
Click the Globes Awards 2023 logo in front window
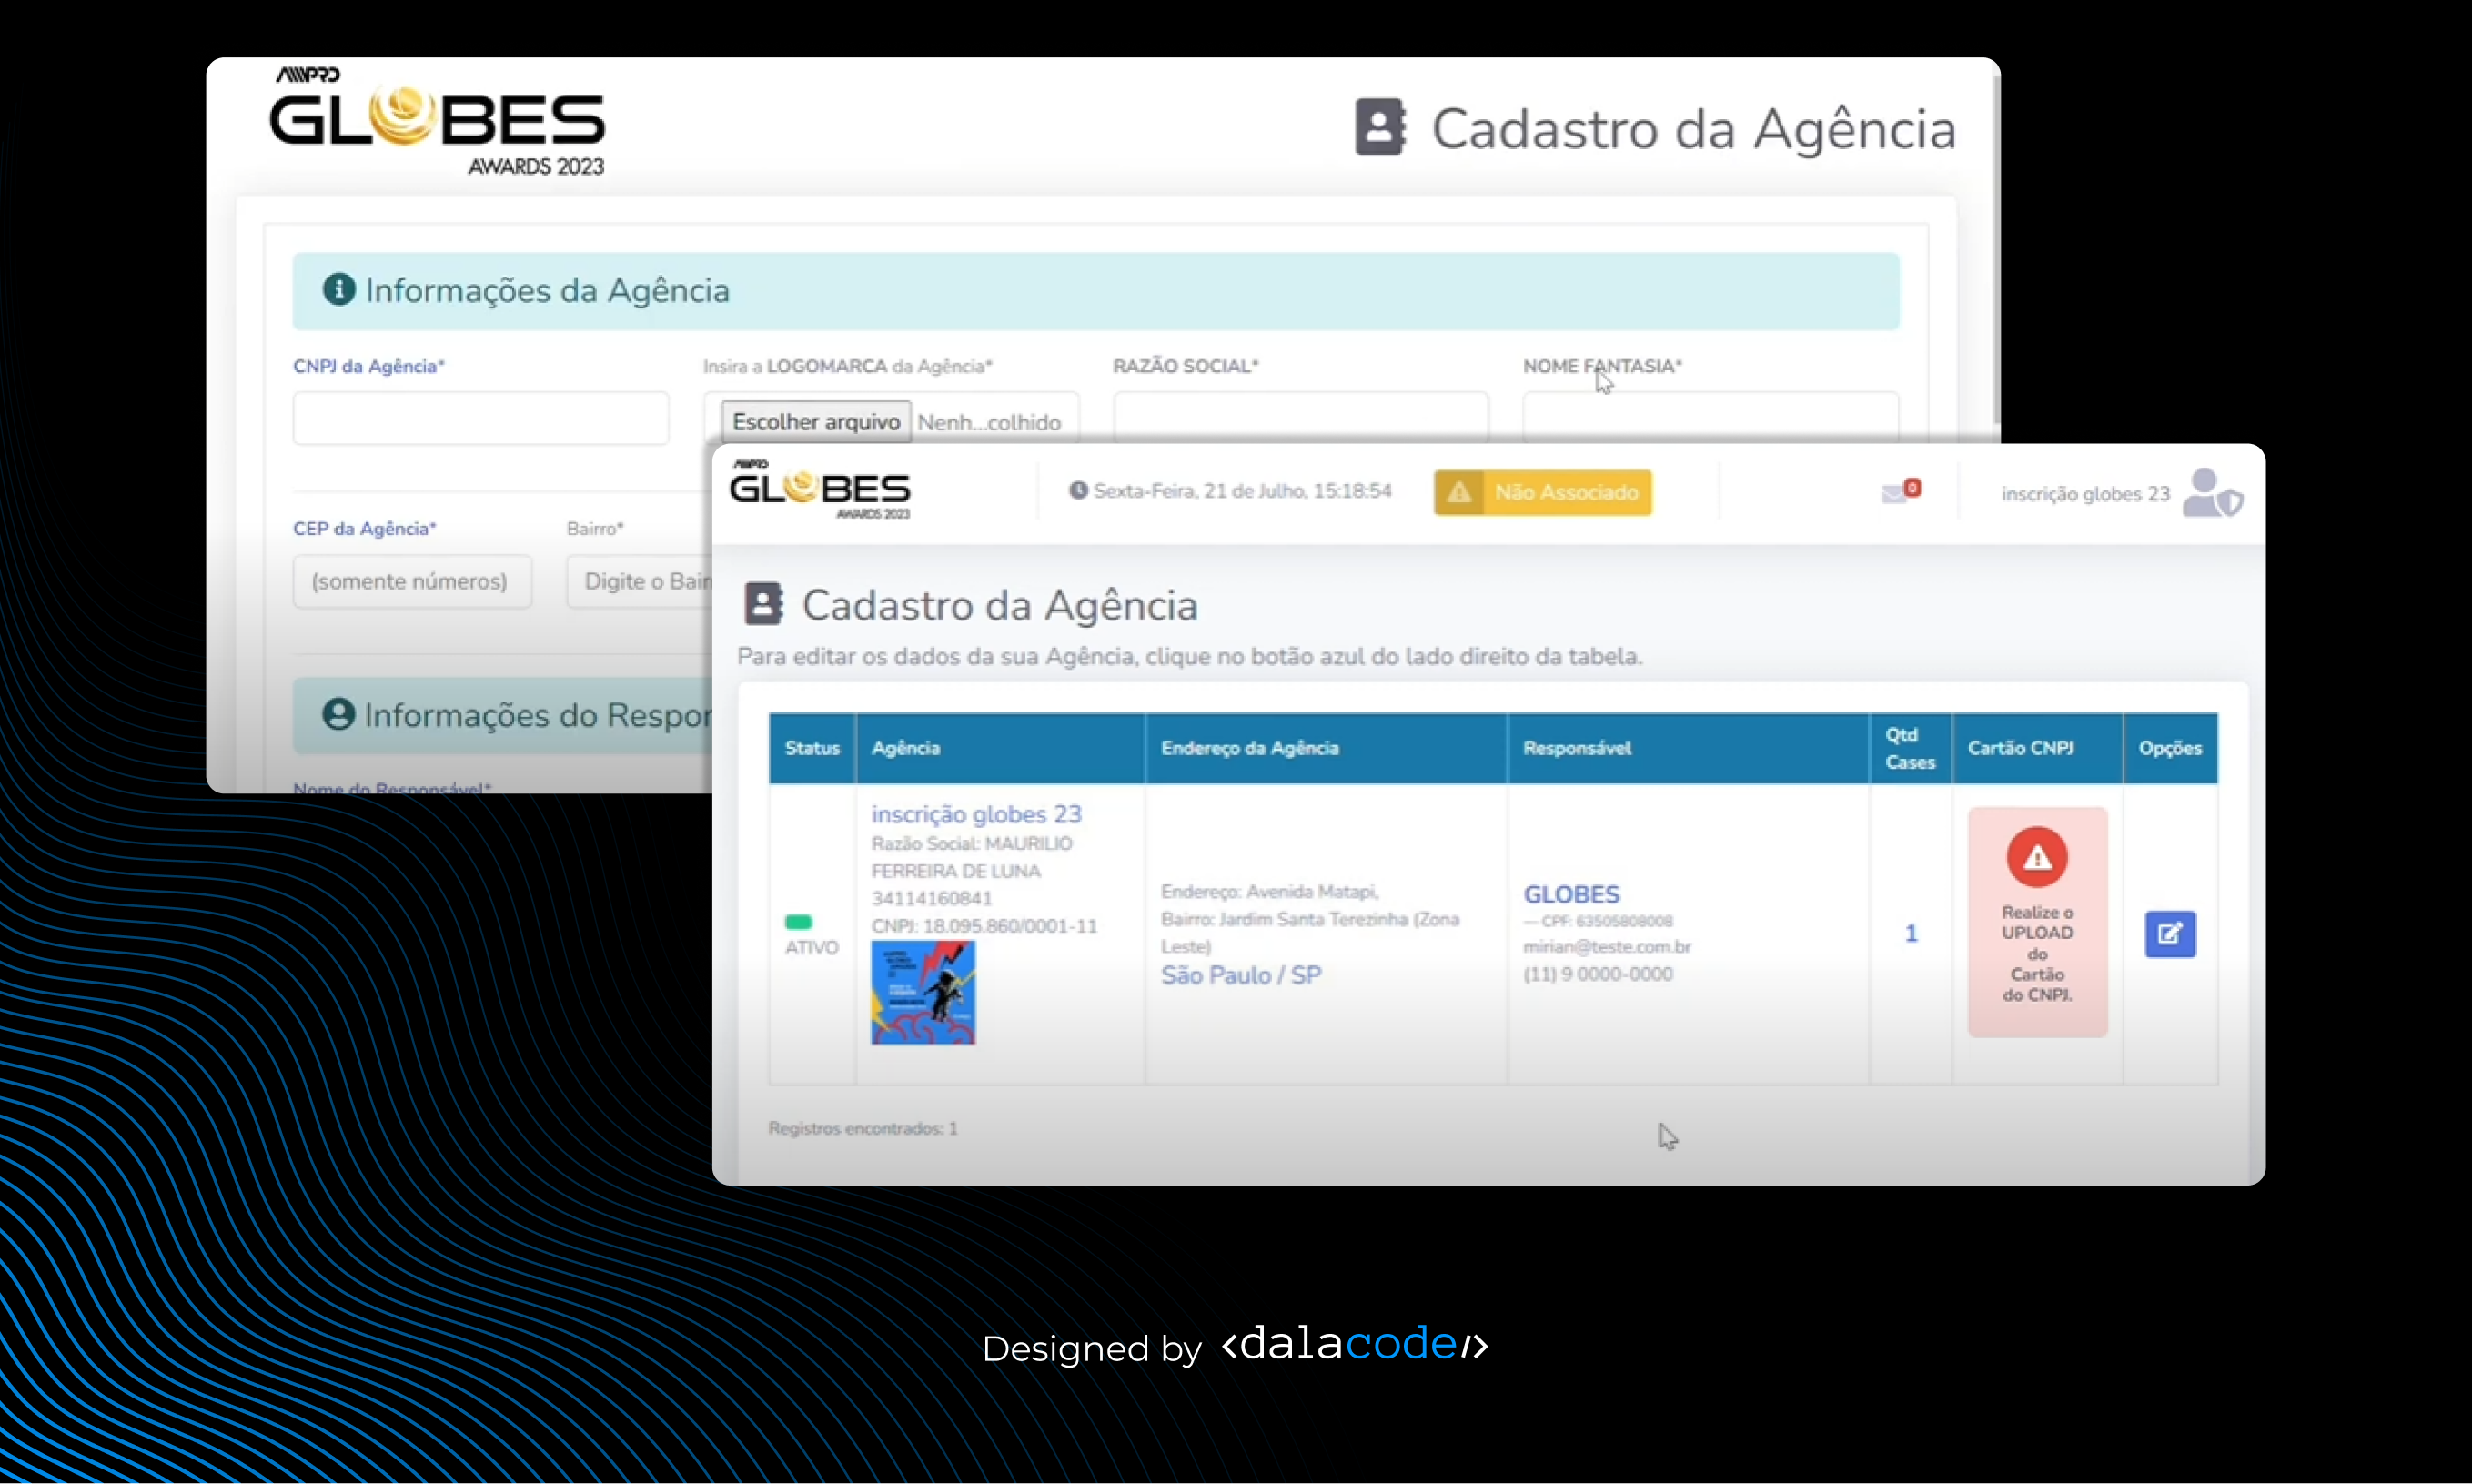(820, 490)
